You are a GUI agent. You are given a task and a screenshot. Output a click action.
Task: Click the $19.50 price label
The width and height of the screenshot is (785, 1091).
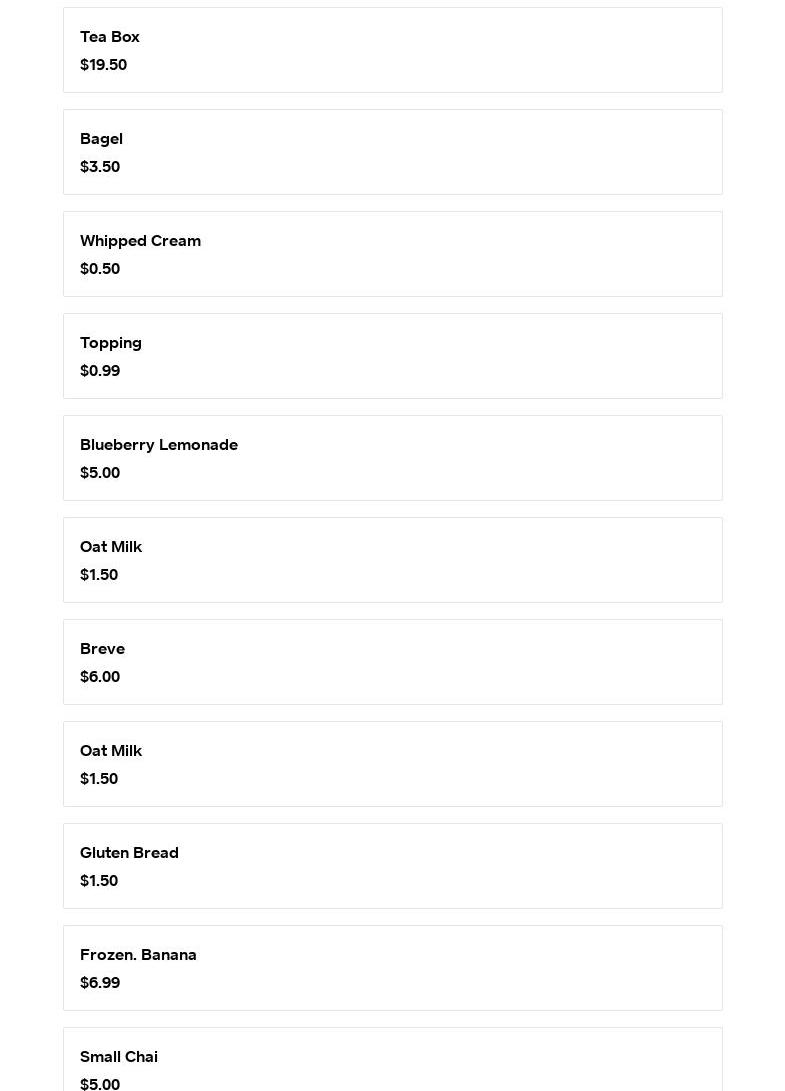coord(103,65)
